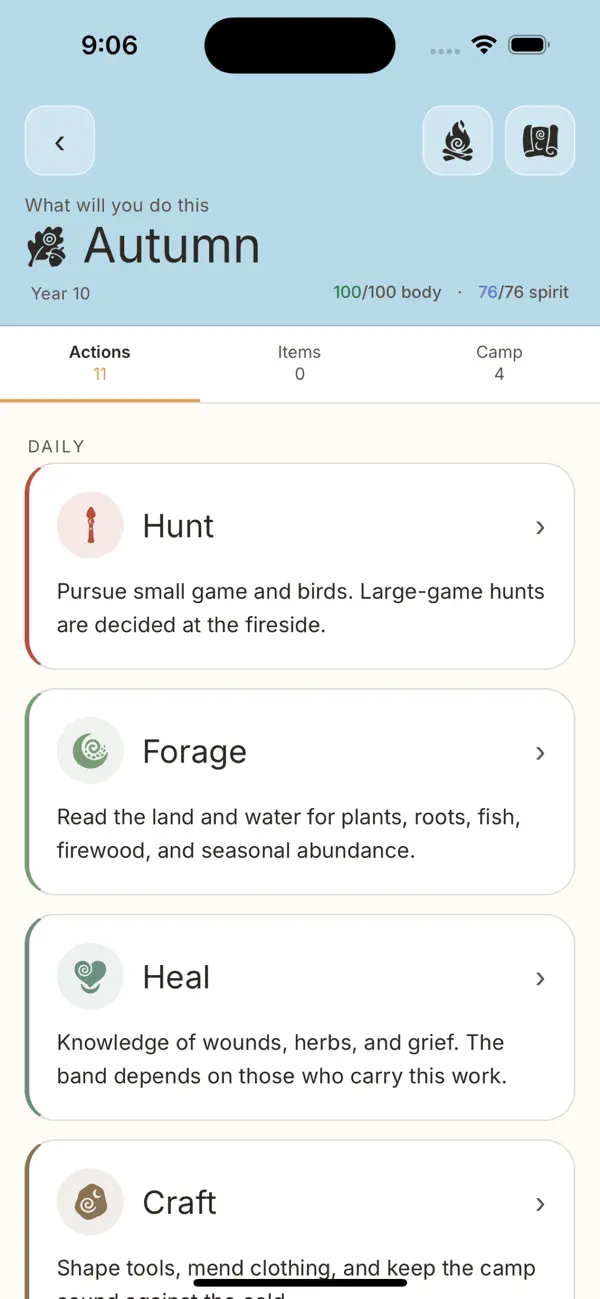The image size is (600, 1299).
Task: Tap the back chevron button
Action: pyautogui.click(x=60, y=141)
